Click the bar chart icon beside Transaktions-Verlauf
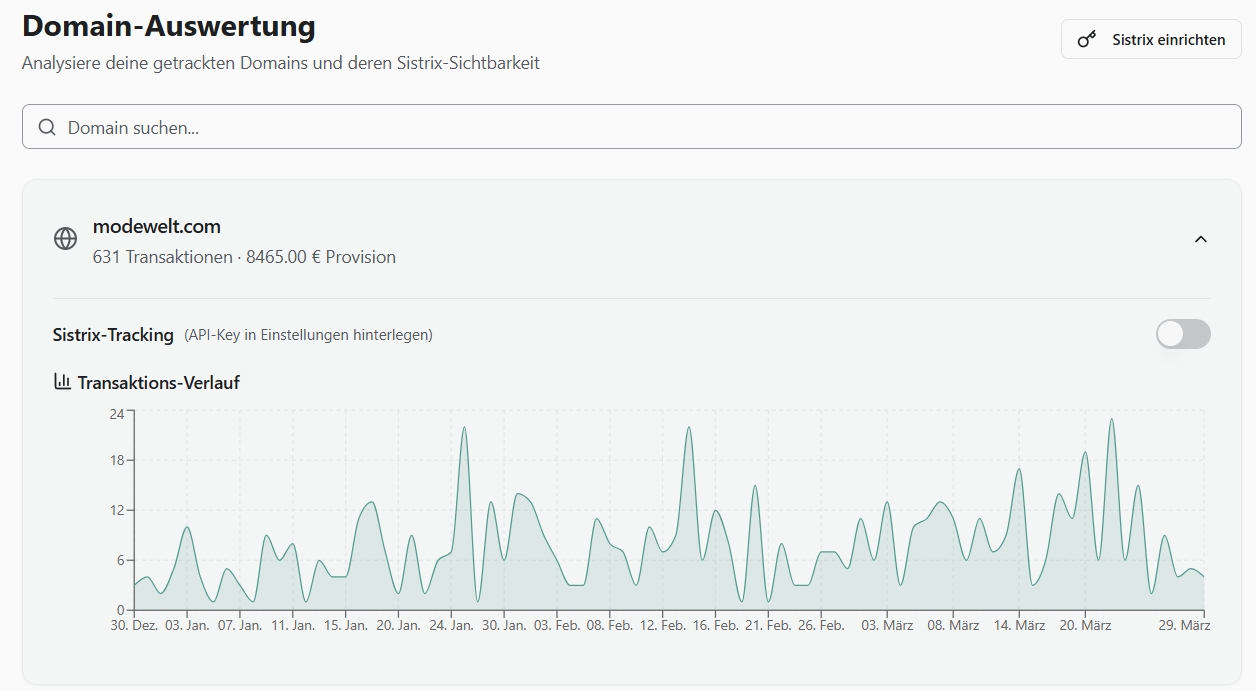 pos(62,381)
